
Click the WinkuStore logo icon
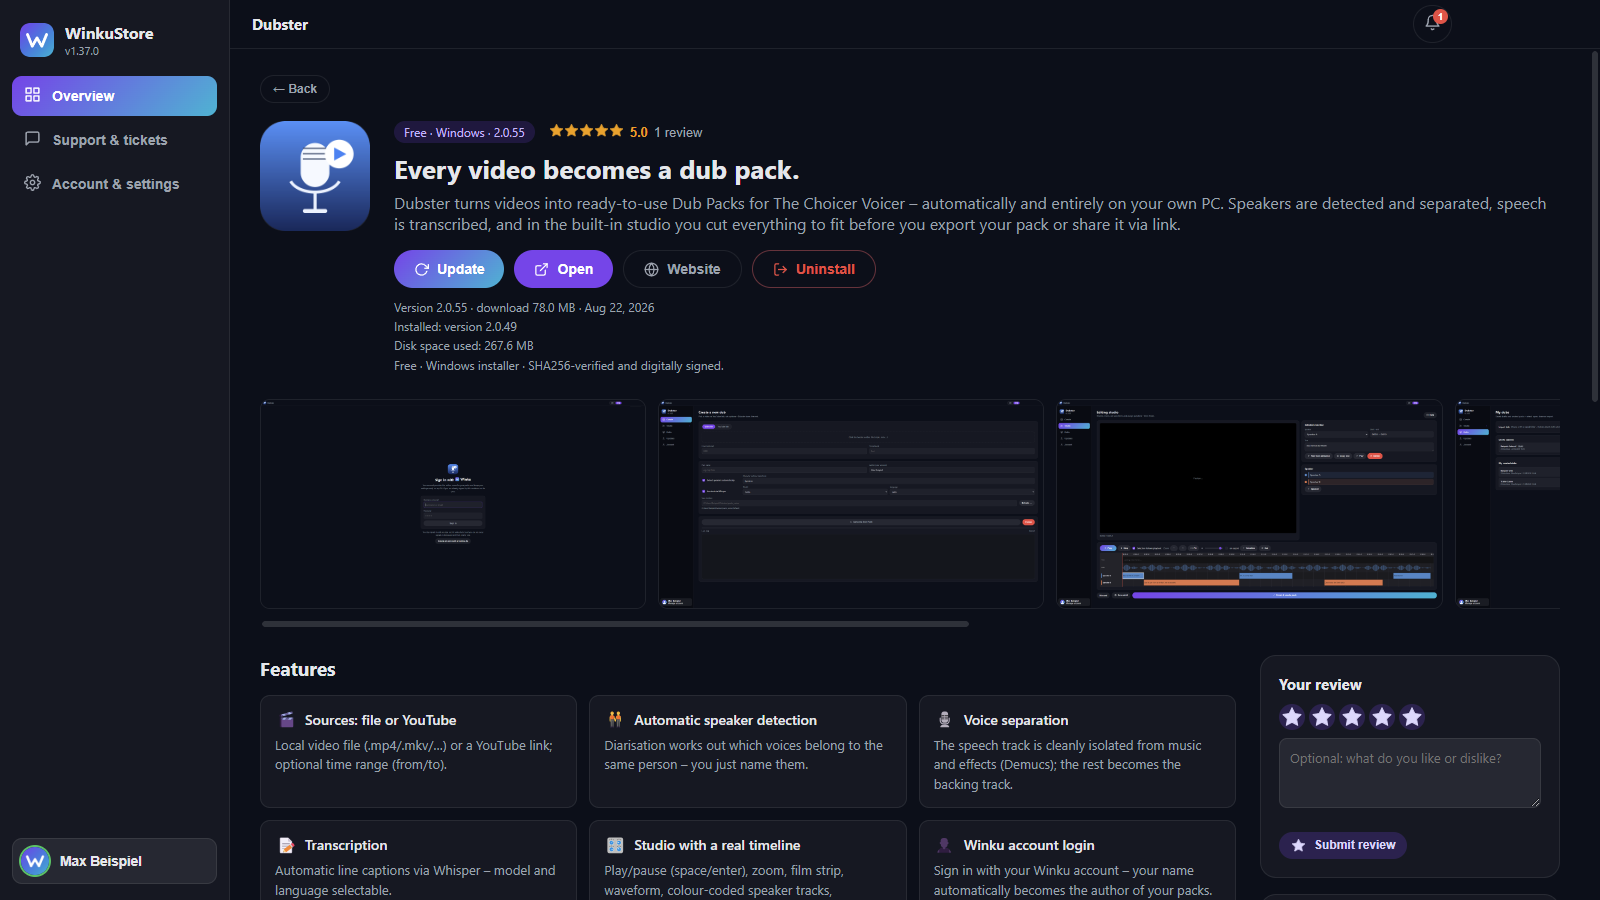(37, 40)
